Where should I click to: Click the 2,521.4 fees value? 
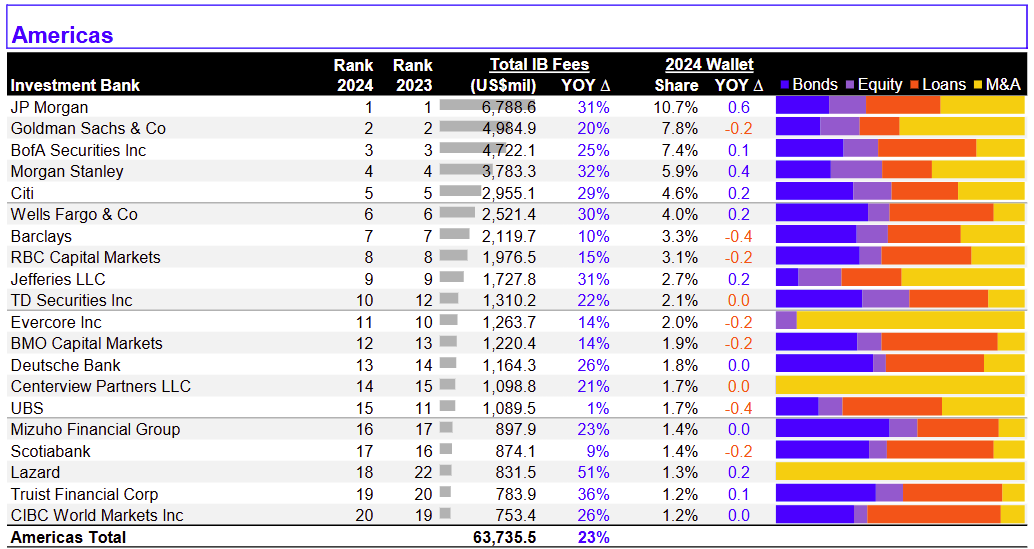[507, 215]
